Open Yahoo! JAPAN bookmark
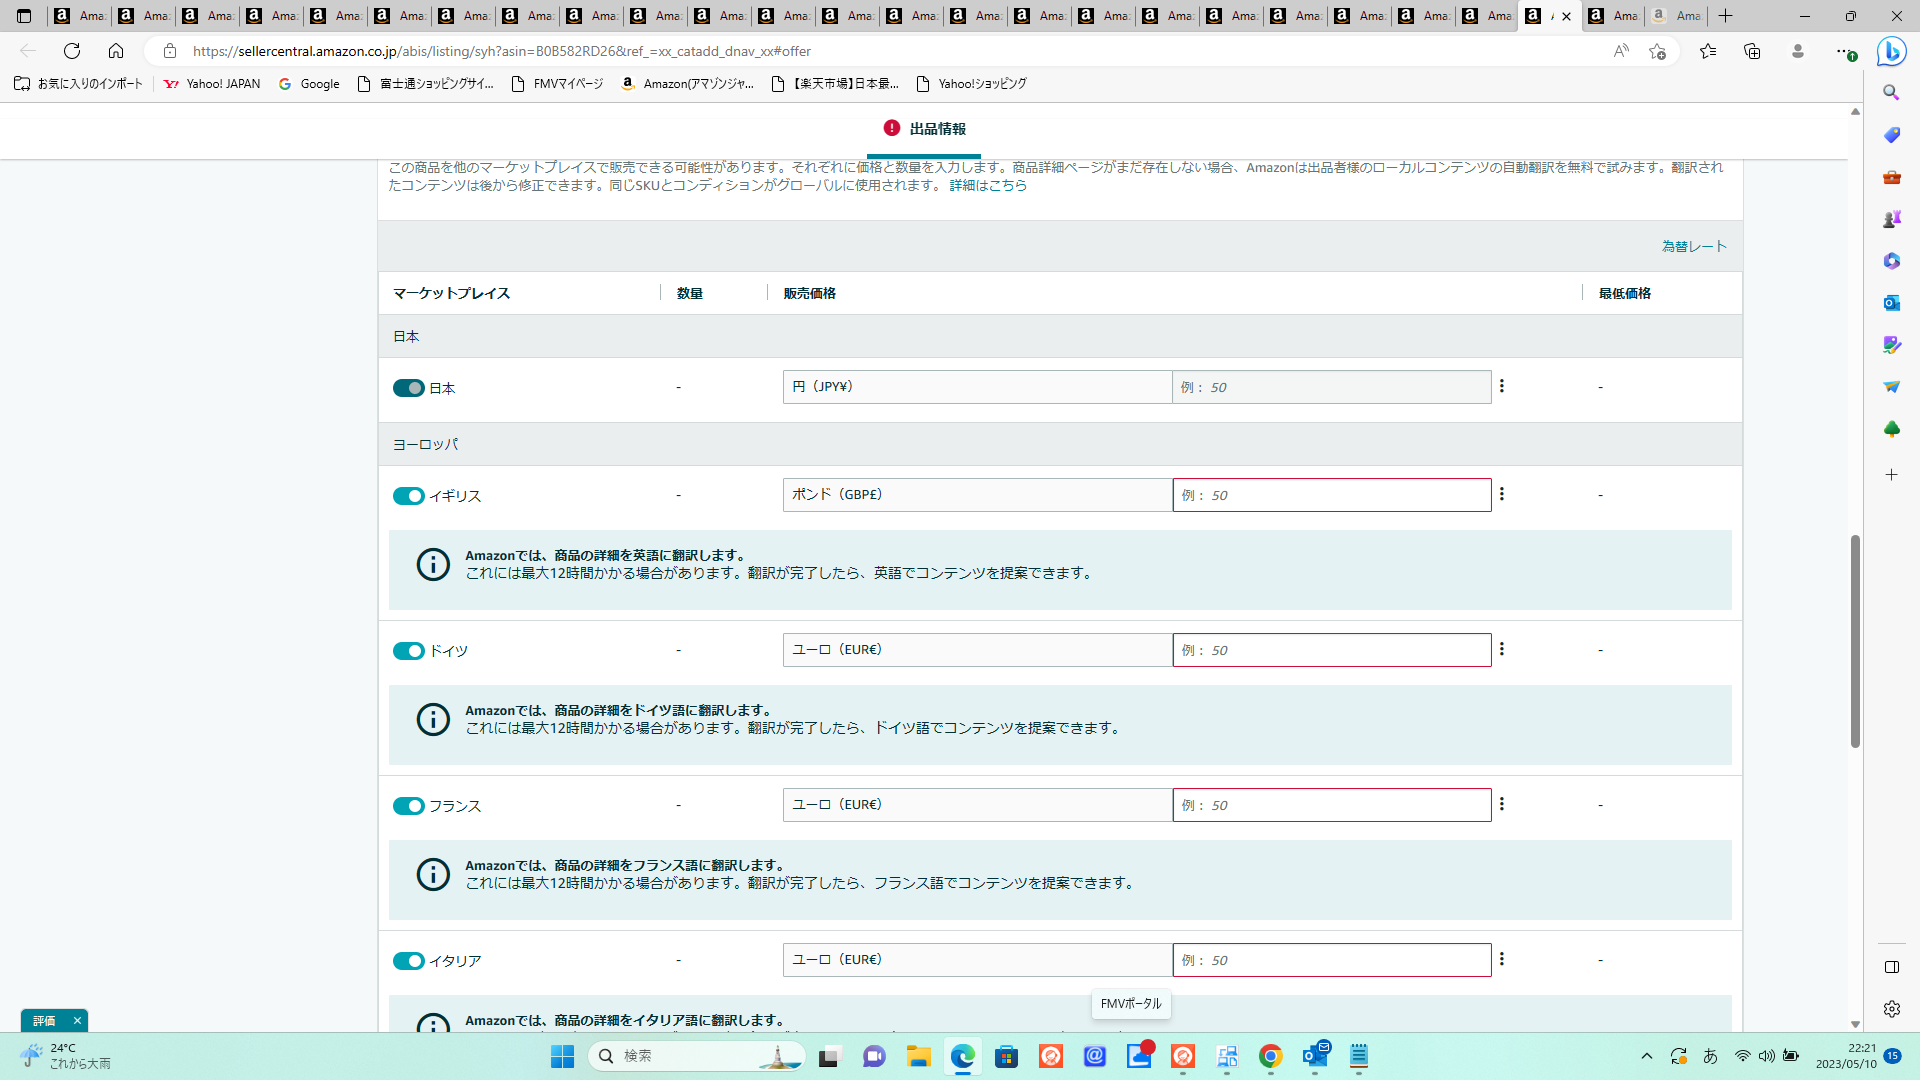The height and width of the screenshot is (1080, 1920). (212, 84)
